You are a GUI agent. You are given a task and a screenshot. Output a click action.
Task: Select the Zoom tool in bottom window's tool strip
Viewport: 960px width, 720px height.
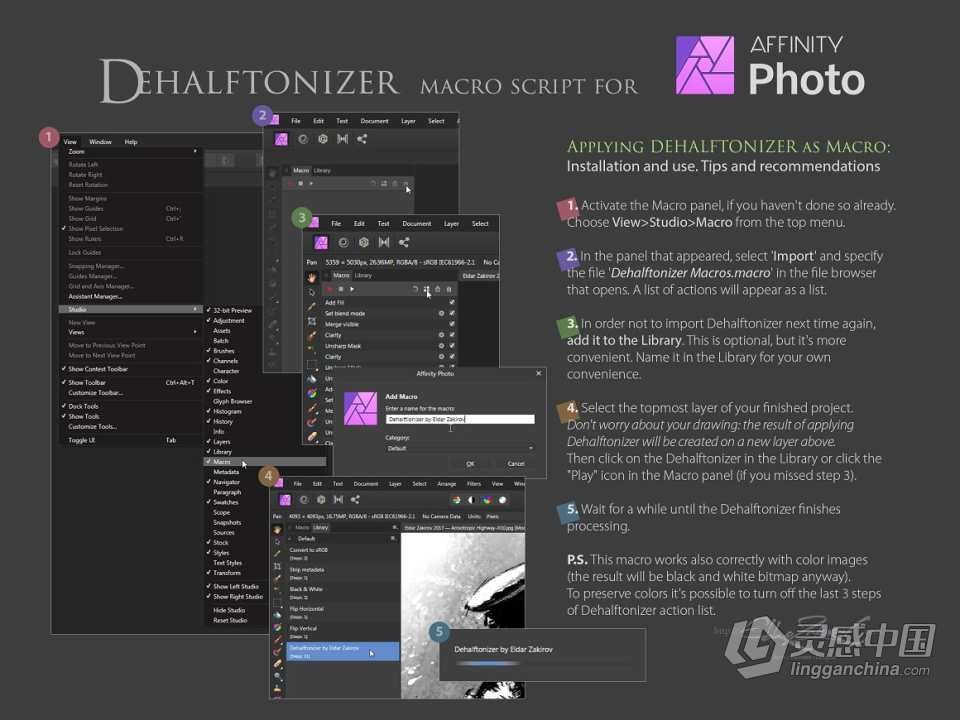[278, 676]
